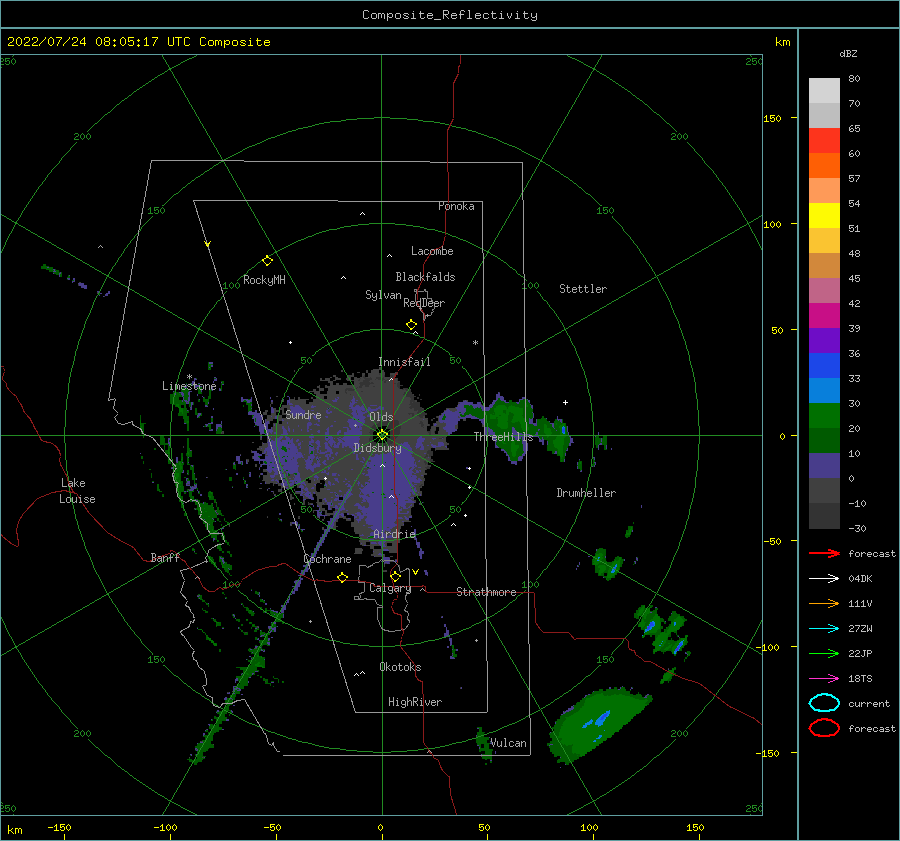Click the asterisk marker above Limestone

point(189,377)
